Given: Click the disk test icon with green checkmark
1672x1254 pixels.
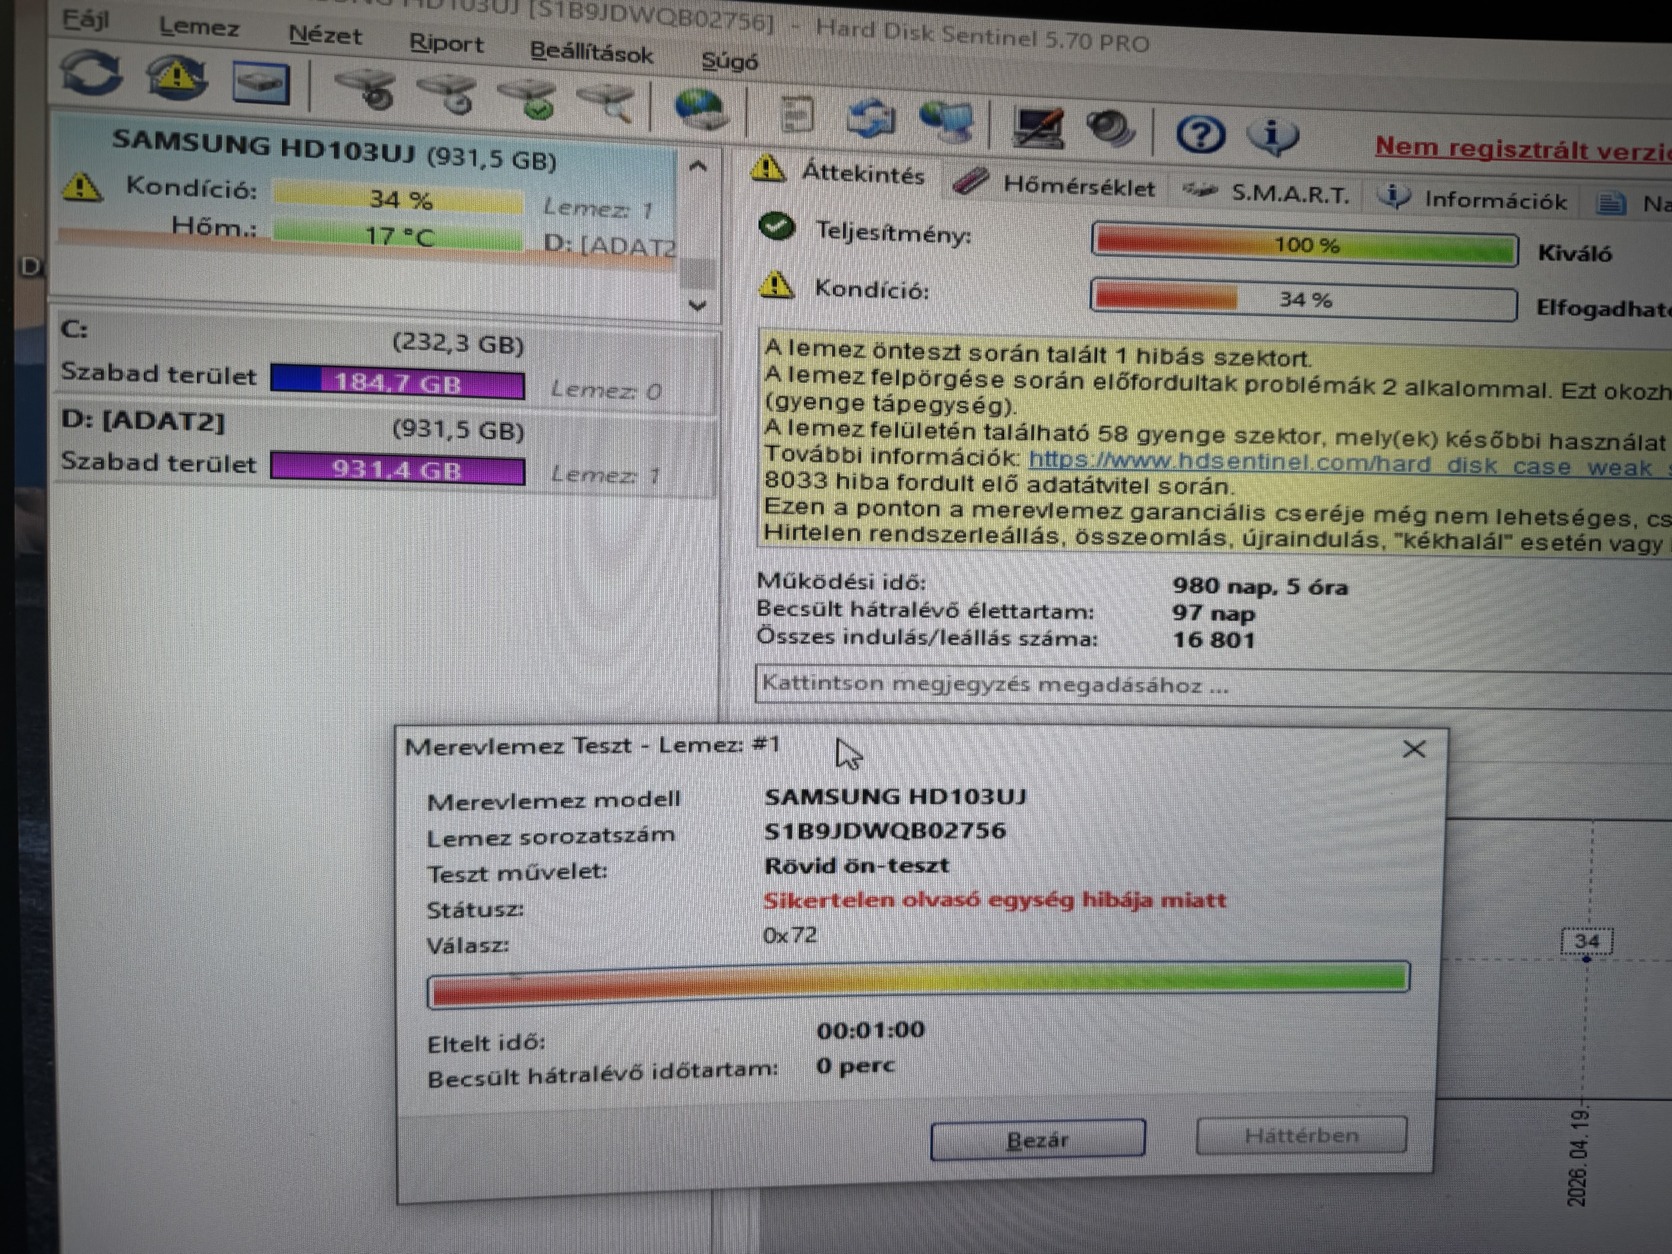Looking at the screenshot, I should 528,98.
